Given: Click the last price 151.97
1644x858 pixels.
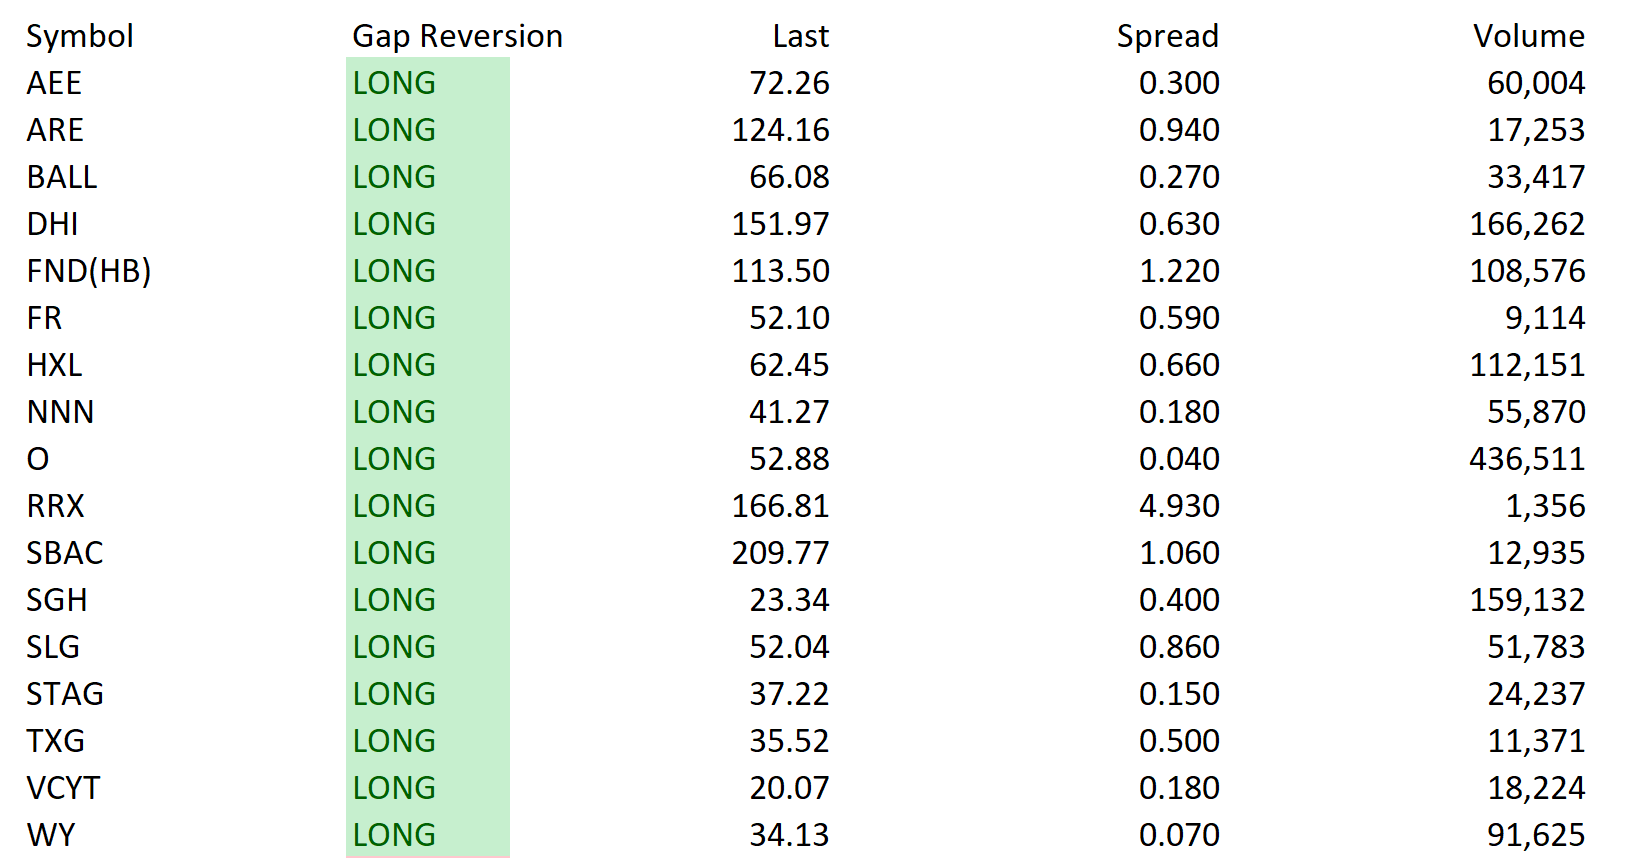Looking at the screenshot, I should (780, 224).
